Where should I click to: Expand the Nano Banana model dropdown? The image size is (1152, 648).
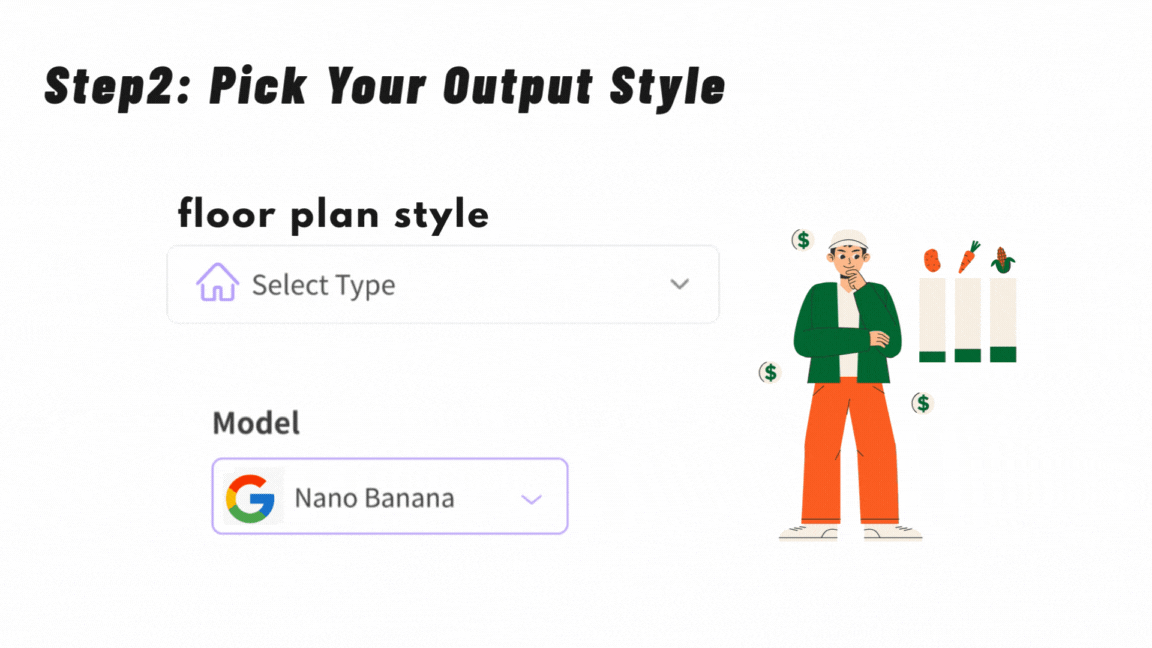(390, 497)
